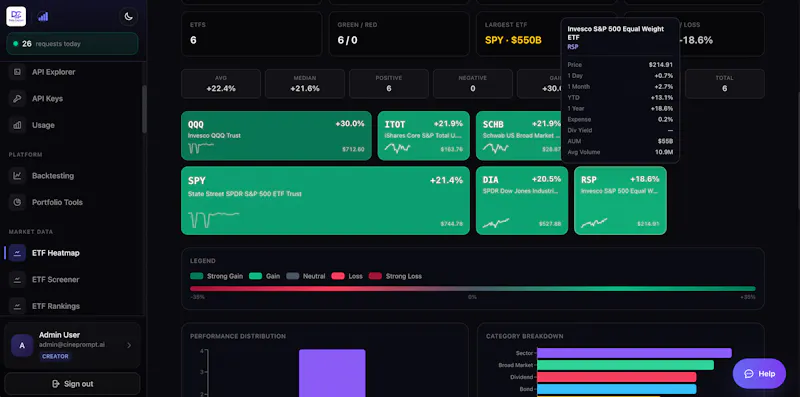Click the Largest ETF SPY $550B value
Screen dimensions: 800x397
pyautogui.click(x=513, y=40)
